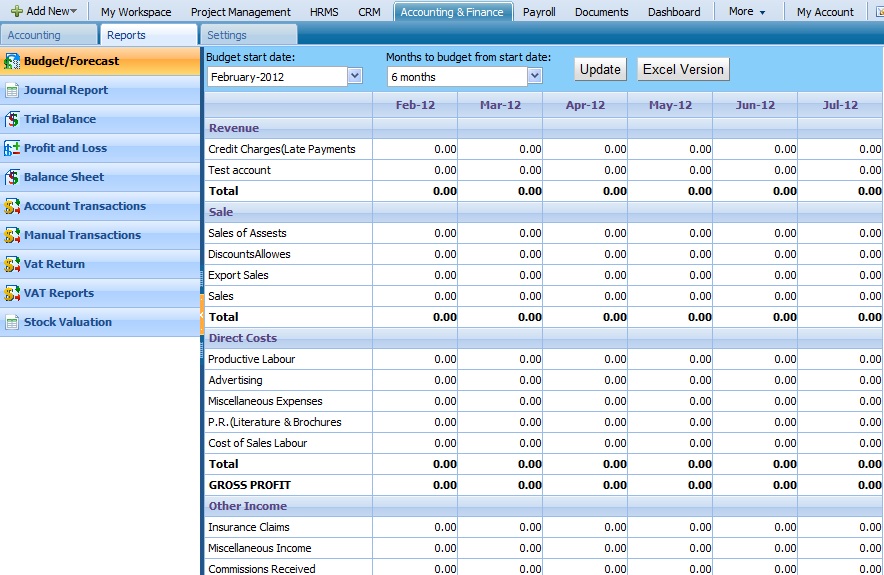884x575 pixels.
Task: Click the DiscountsAllowes row label
Action: click(249, 254)
